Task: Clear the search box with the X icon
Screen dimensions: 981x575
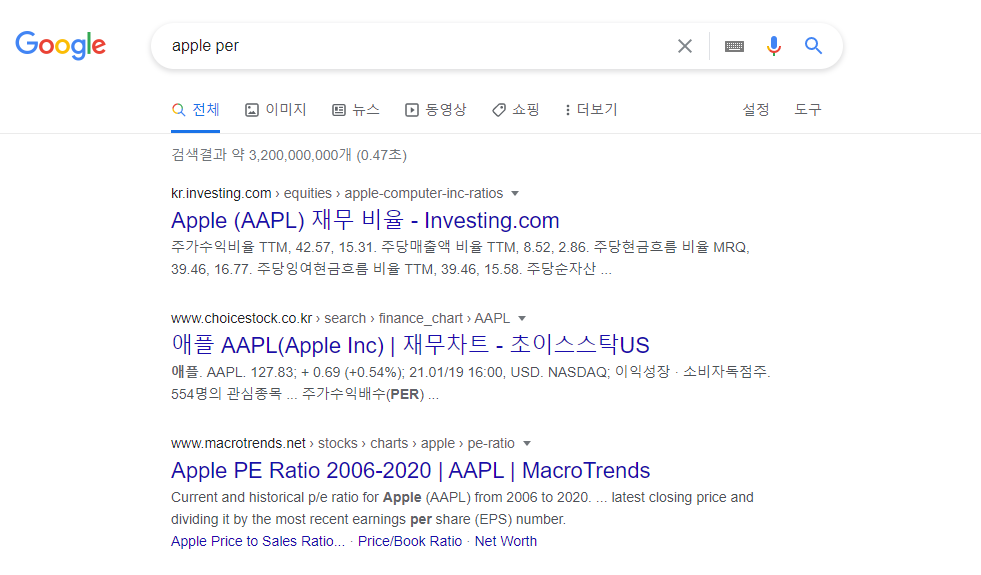Action: pyautogui.click(x=684, y=46)
